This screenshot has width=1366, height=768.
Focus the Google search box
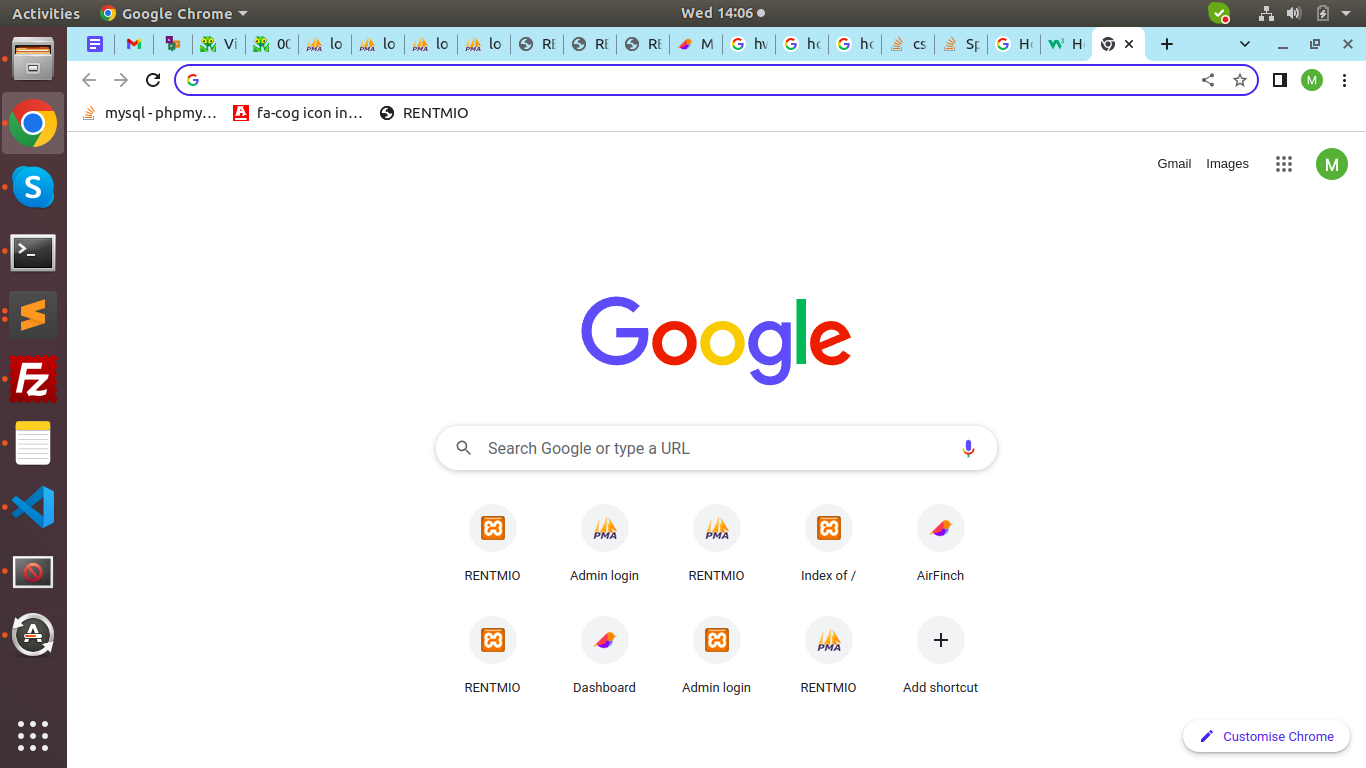point(716,448)
